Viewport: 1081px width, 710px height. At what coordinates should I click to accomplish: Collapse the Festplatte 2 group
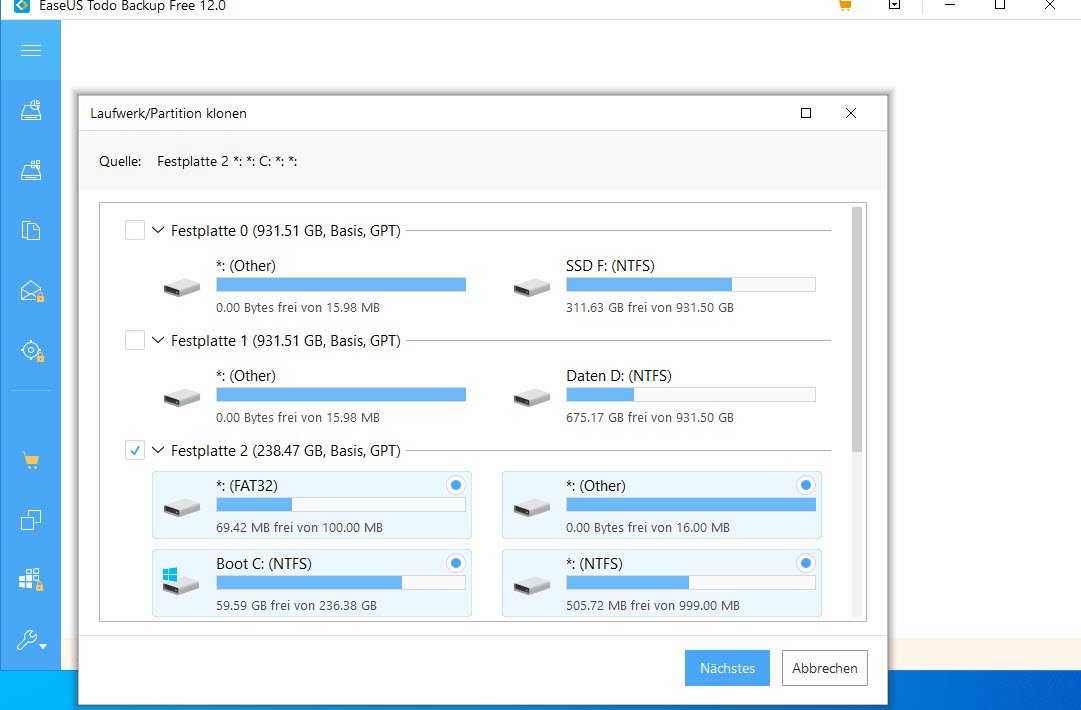pos(157,451)
